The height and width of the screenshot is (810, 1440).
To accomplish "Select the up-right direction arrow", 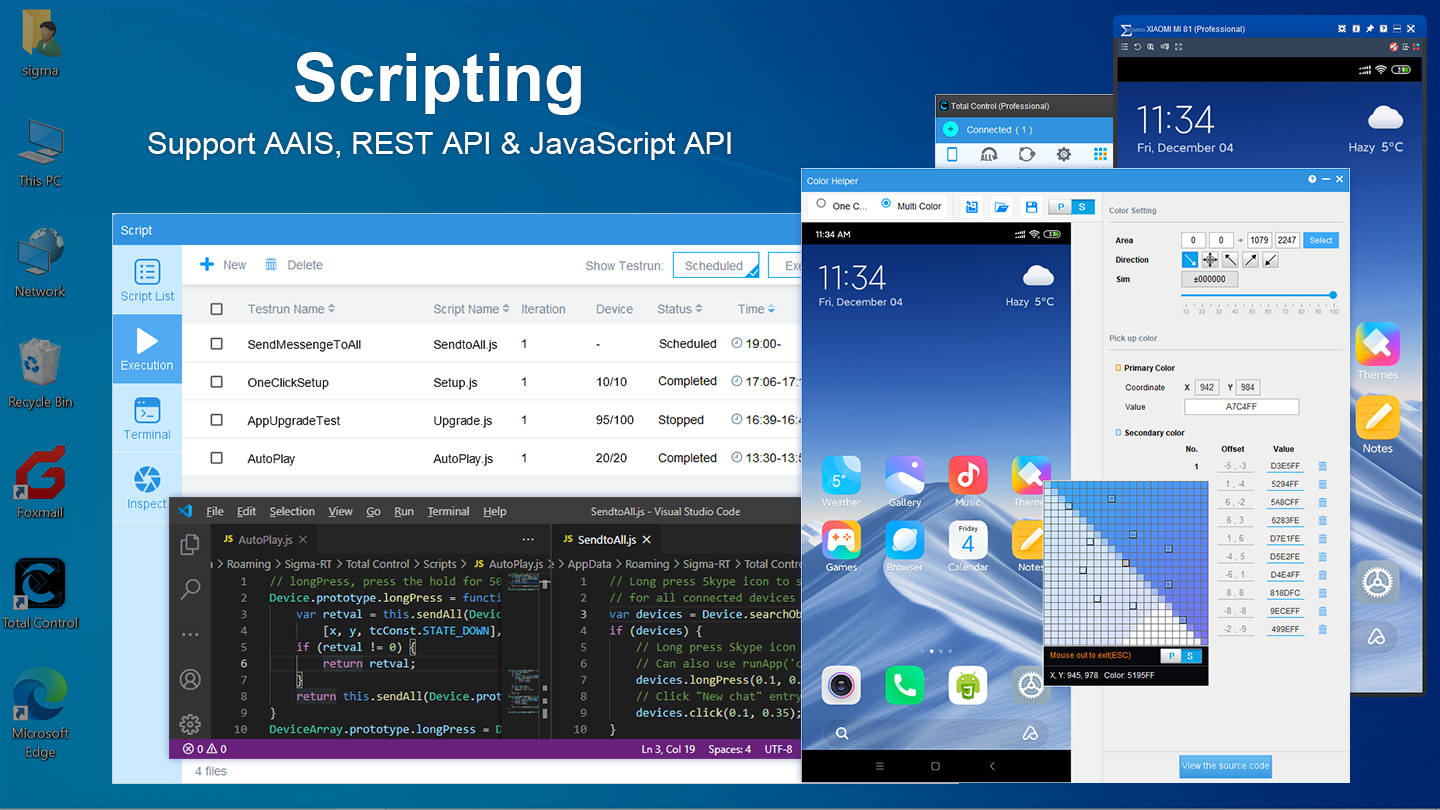I will (1250, 260).
